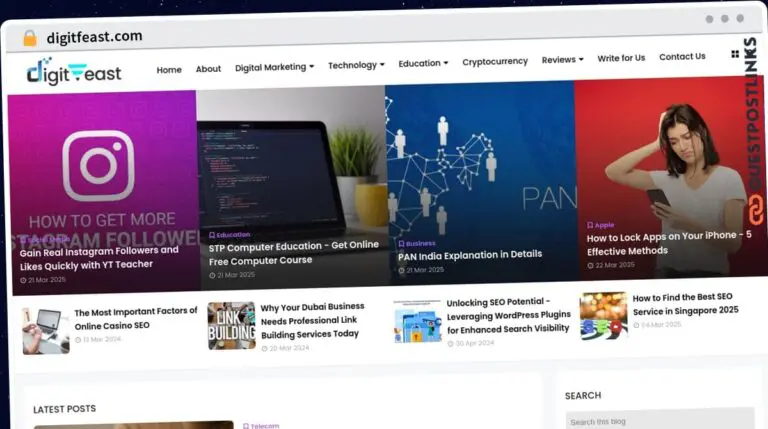768x429 pixels.
Task: Expand the Reviews dropdown menu
Action: coord(562,59)
